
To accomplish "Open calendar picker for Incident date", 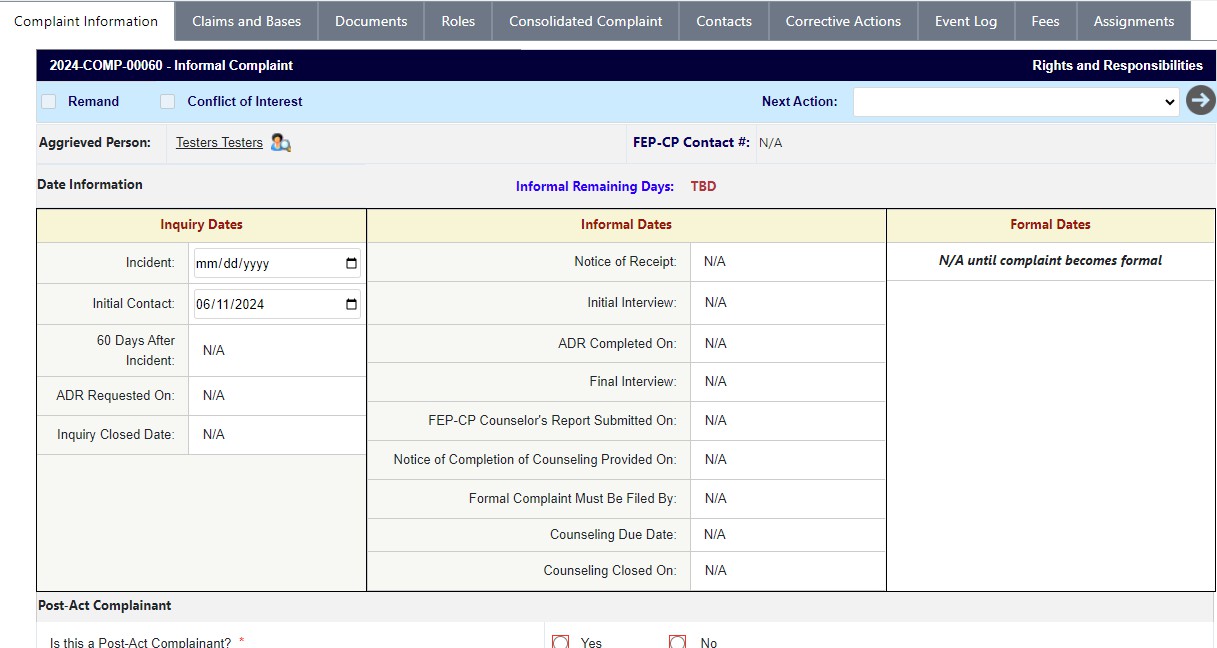I will (x=351, y=264).
